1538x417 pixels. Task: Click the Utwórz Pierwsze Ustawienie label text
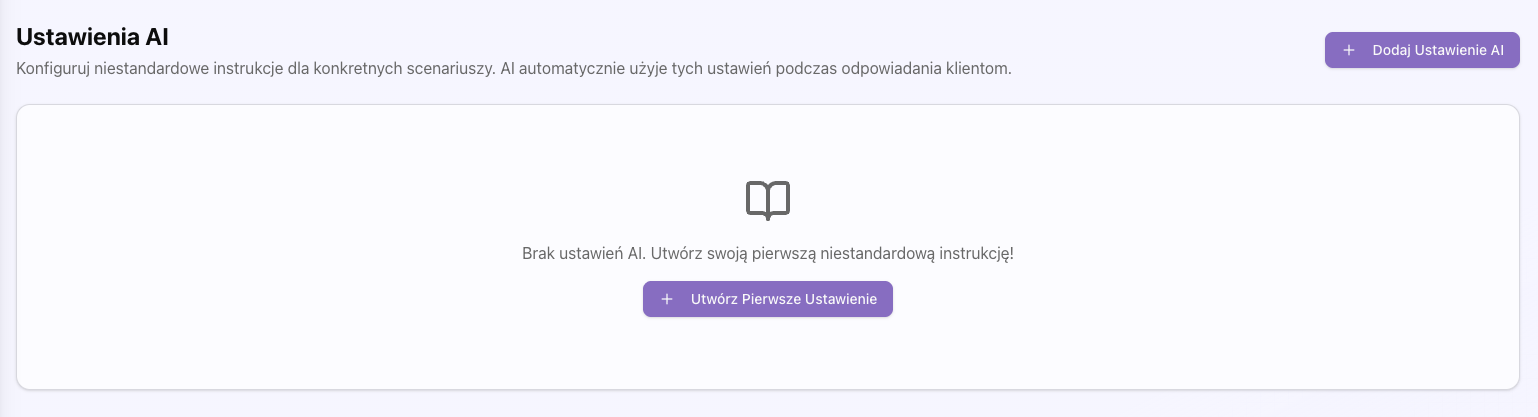(x=783, y=299)
